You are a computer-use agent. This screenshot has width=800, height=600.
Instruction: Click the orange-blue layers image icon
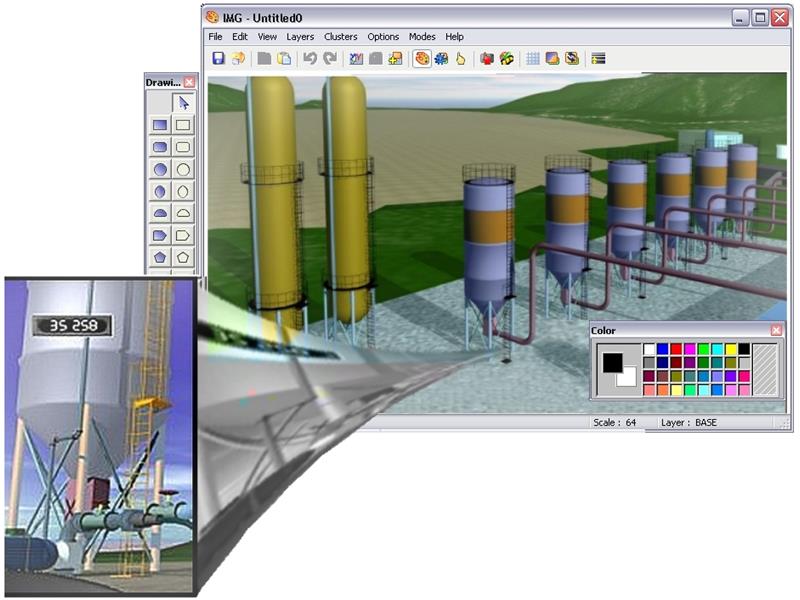coord(553,59)
